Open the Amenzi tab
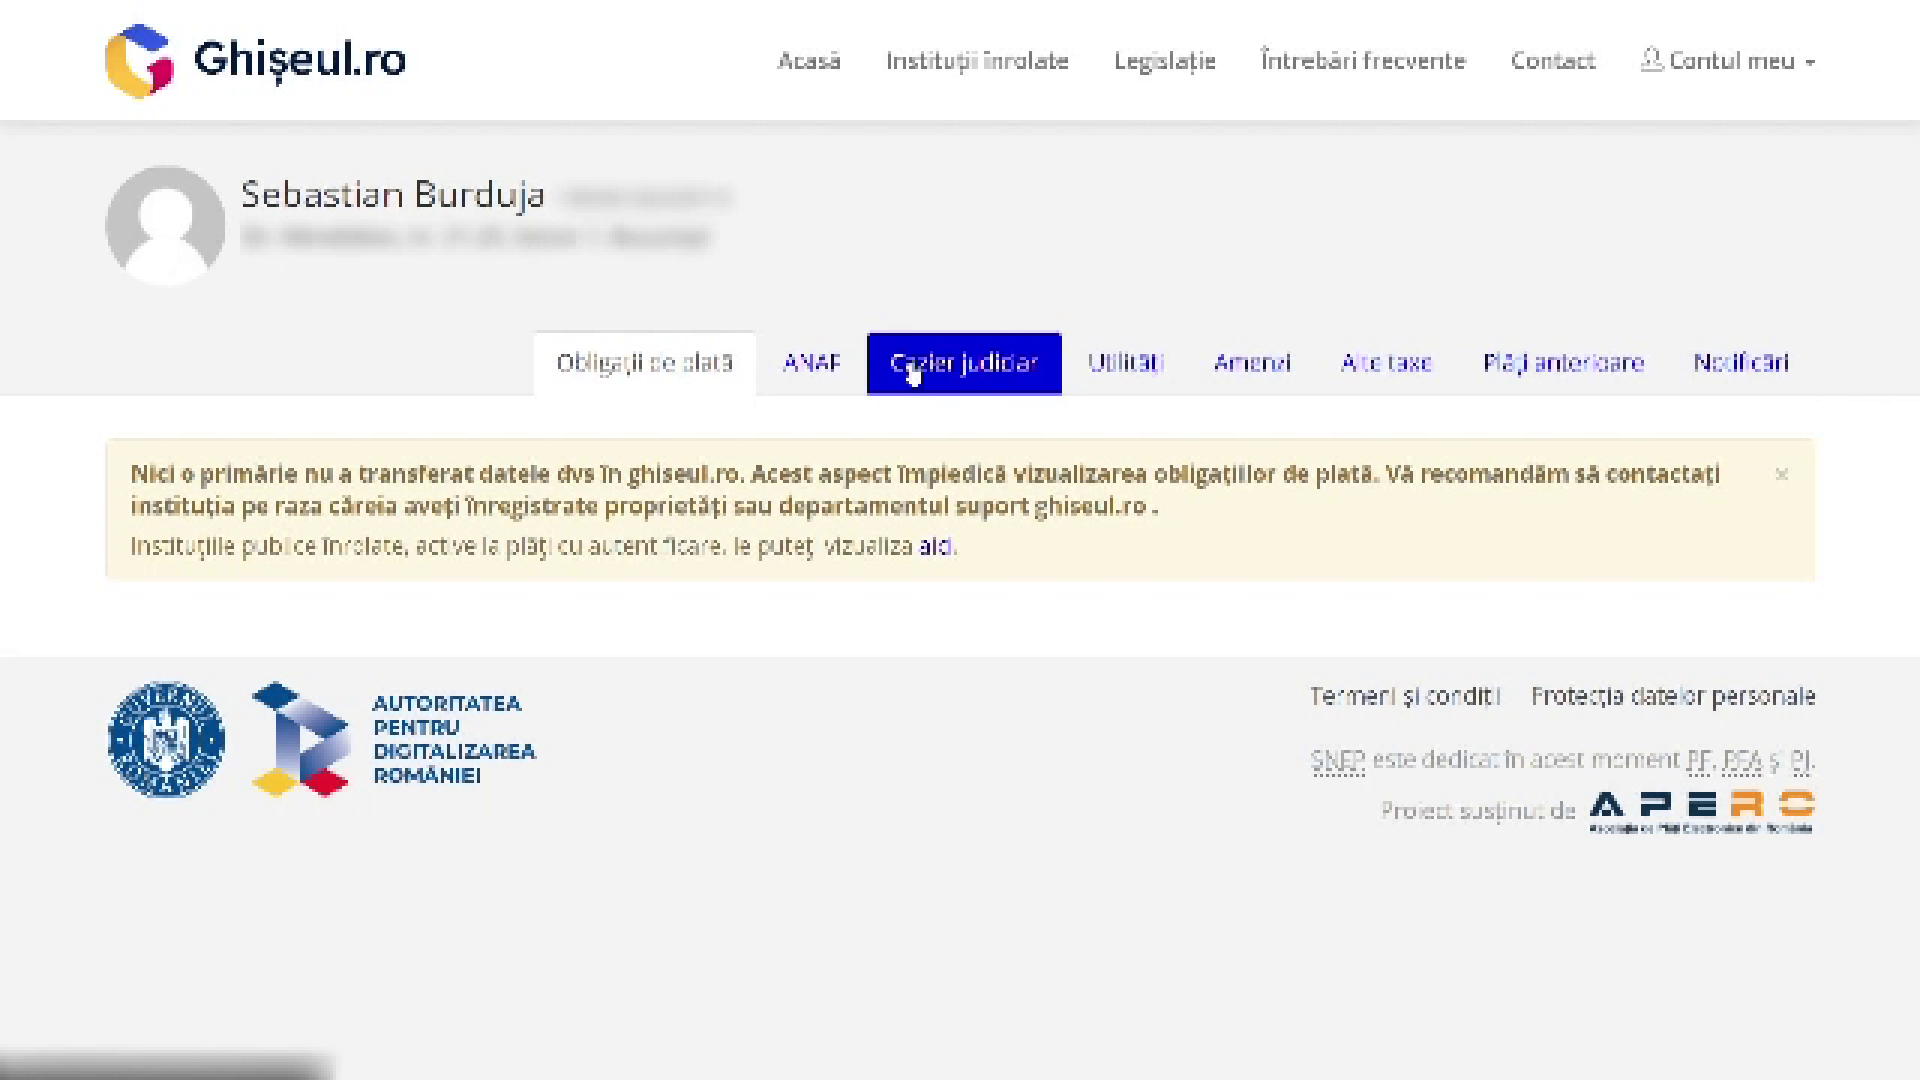Viewport: 1920px width, 1080px height. [1252, 363]
